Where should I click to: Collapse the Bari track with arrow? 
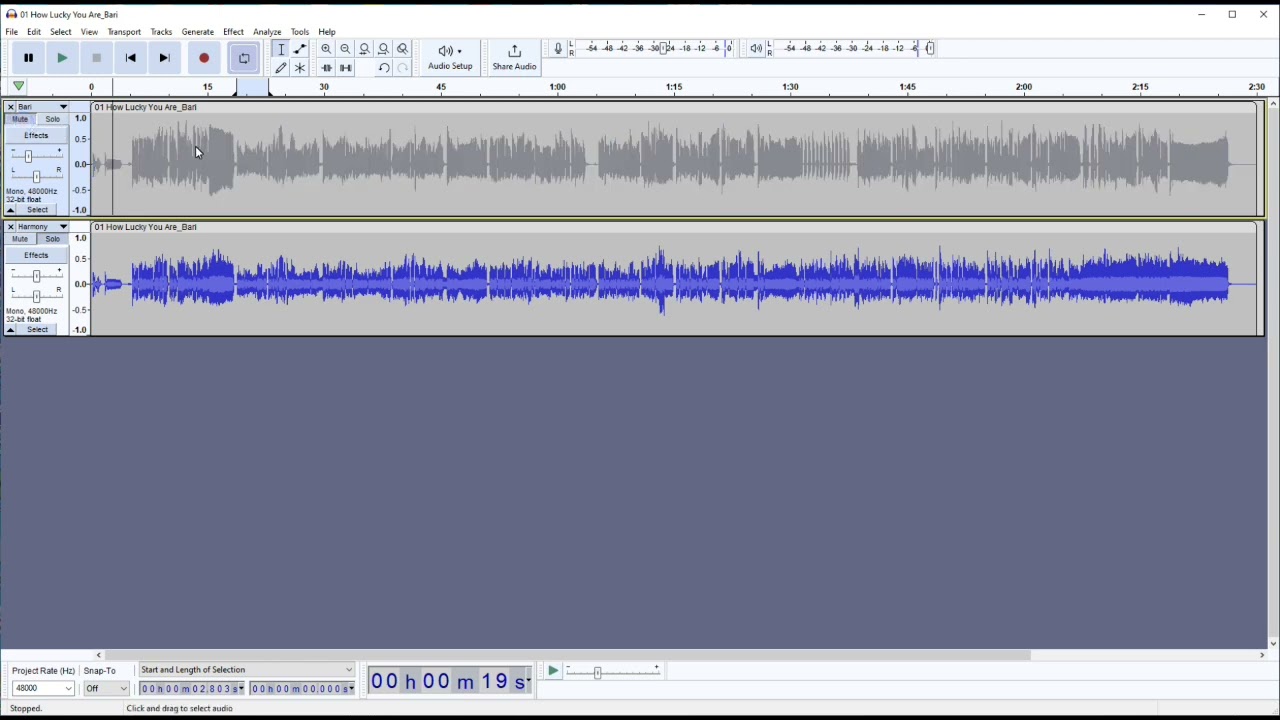point(11,211)
